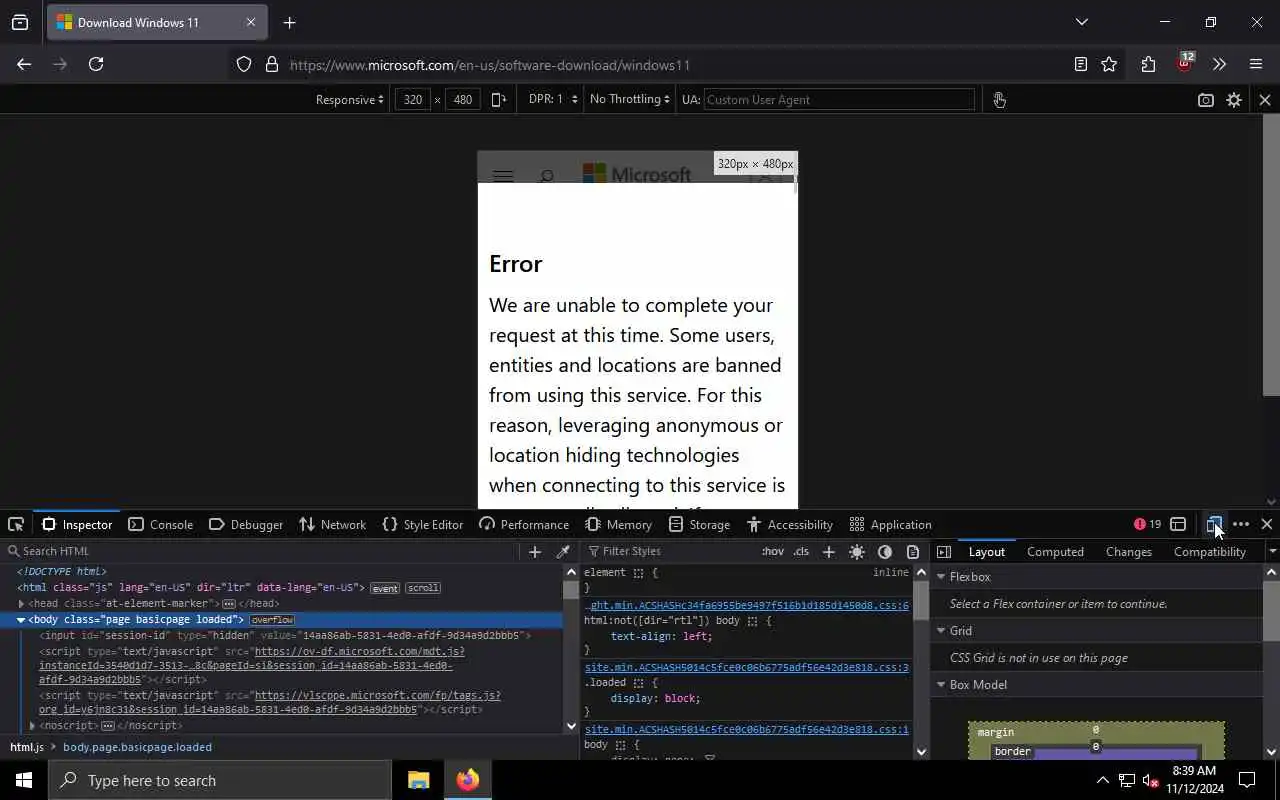Open the Network tab
Viewport: 1280px width, 800px height.
coord(333,524)
